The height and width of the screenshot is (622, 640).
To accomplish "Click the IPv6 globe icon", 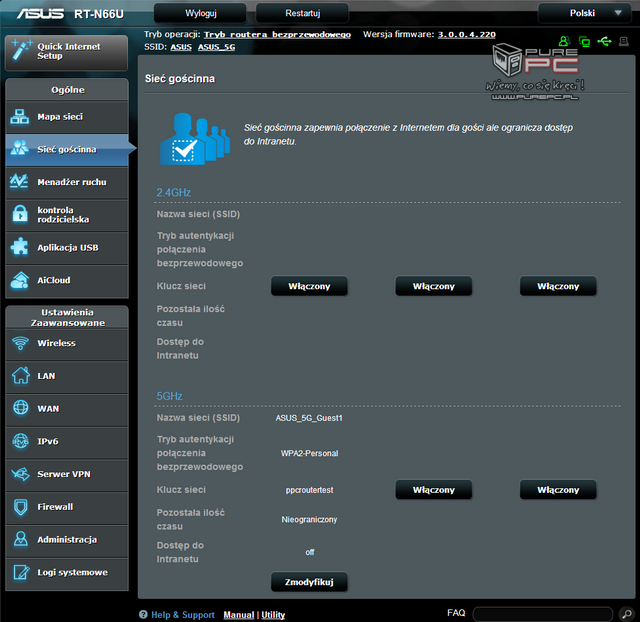I will coord(20,441).
